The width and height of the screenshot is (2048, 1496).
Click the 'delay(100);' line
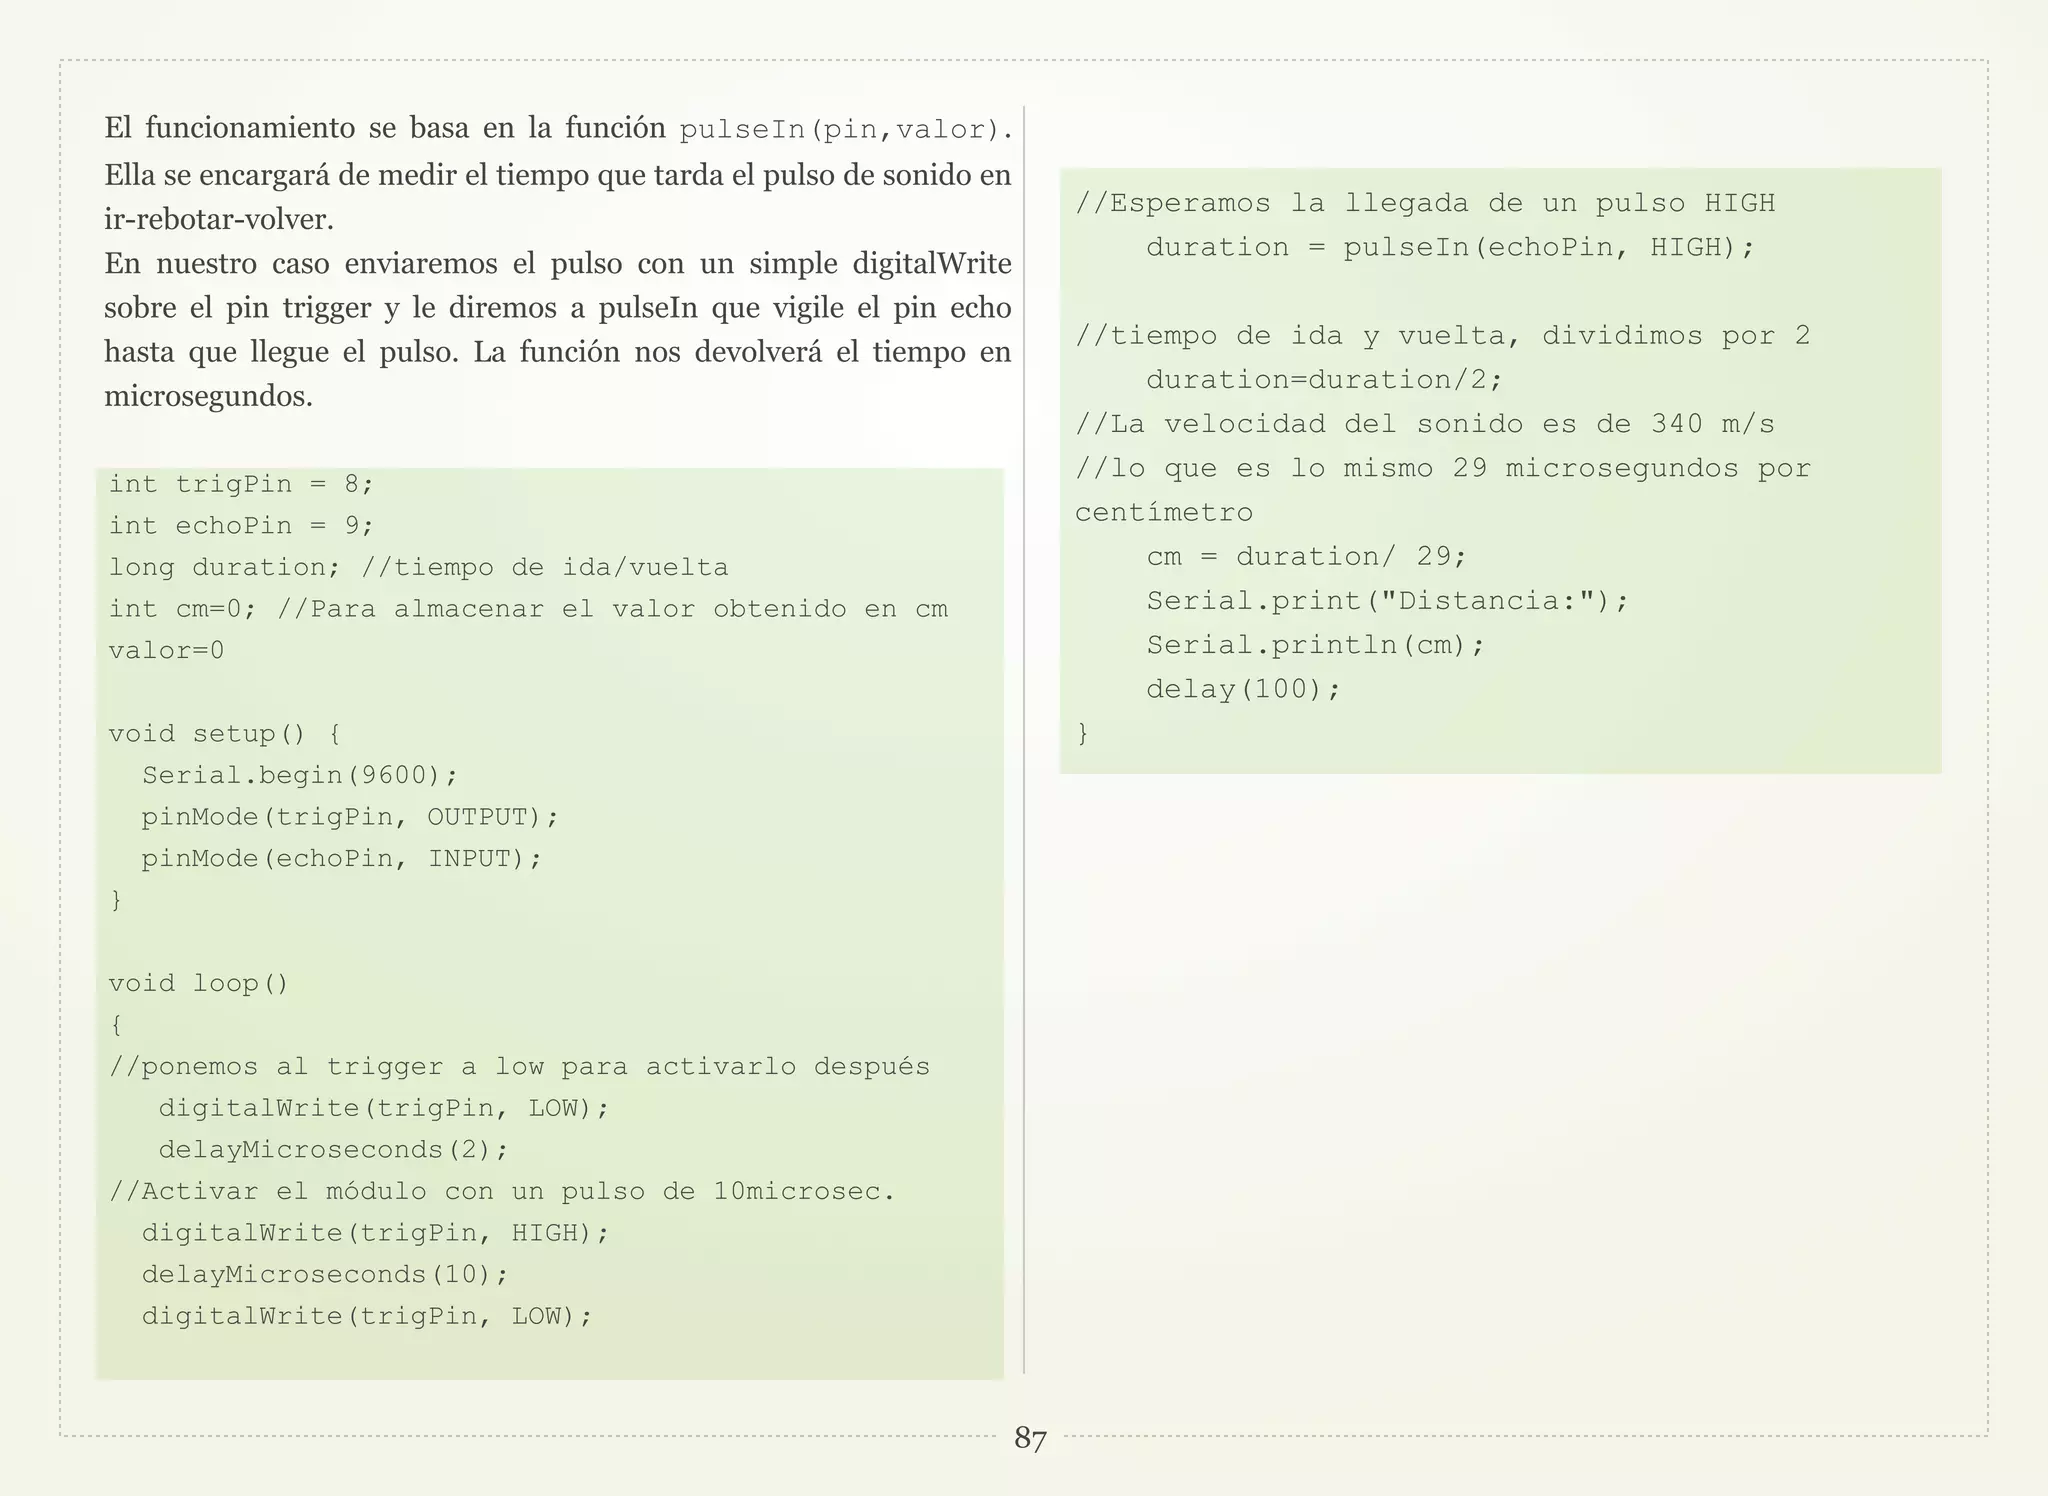1243,689
